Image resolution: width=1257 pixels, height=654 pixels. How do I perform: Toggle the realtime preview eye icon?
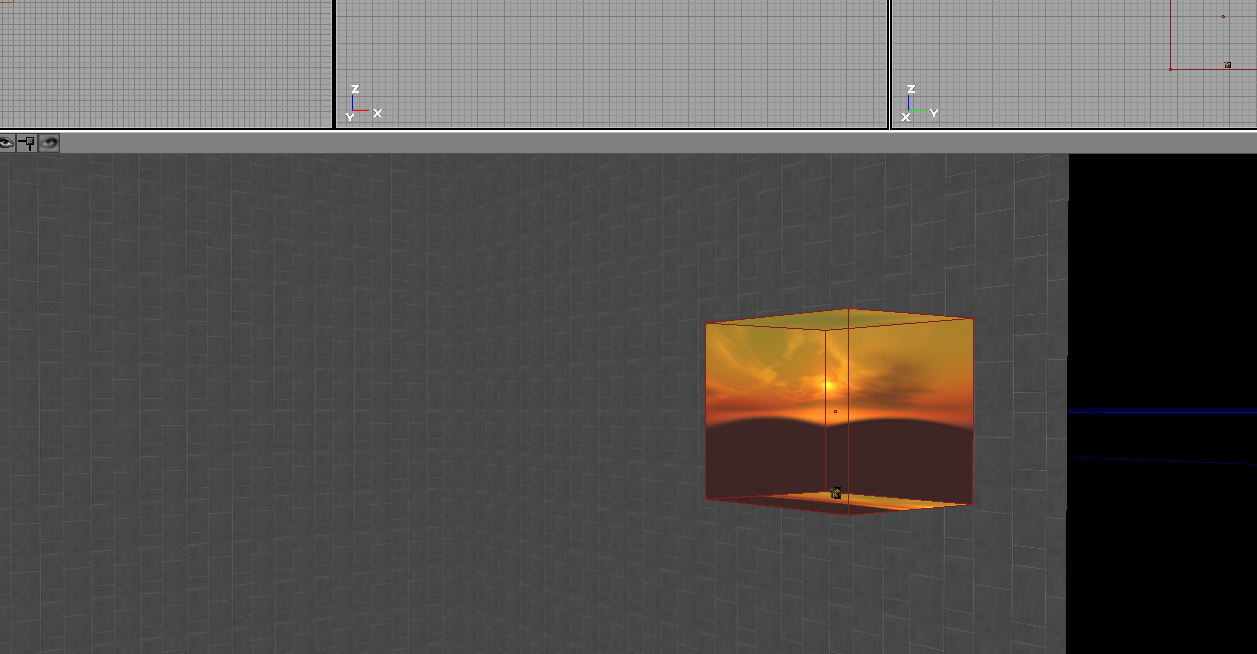pyautogui.click(x=7, y=143)
